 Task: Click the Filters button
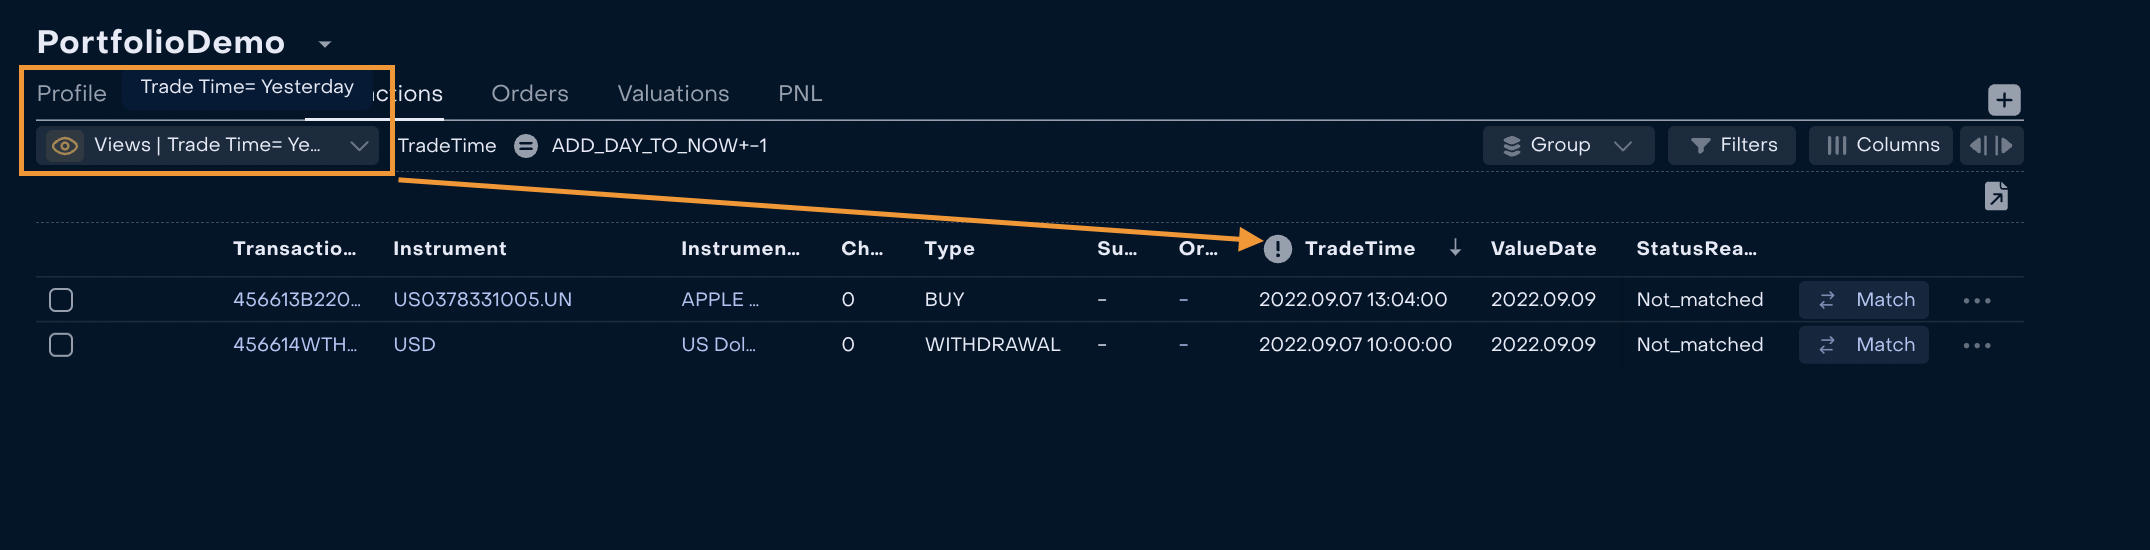coord(1732,145)
